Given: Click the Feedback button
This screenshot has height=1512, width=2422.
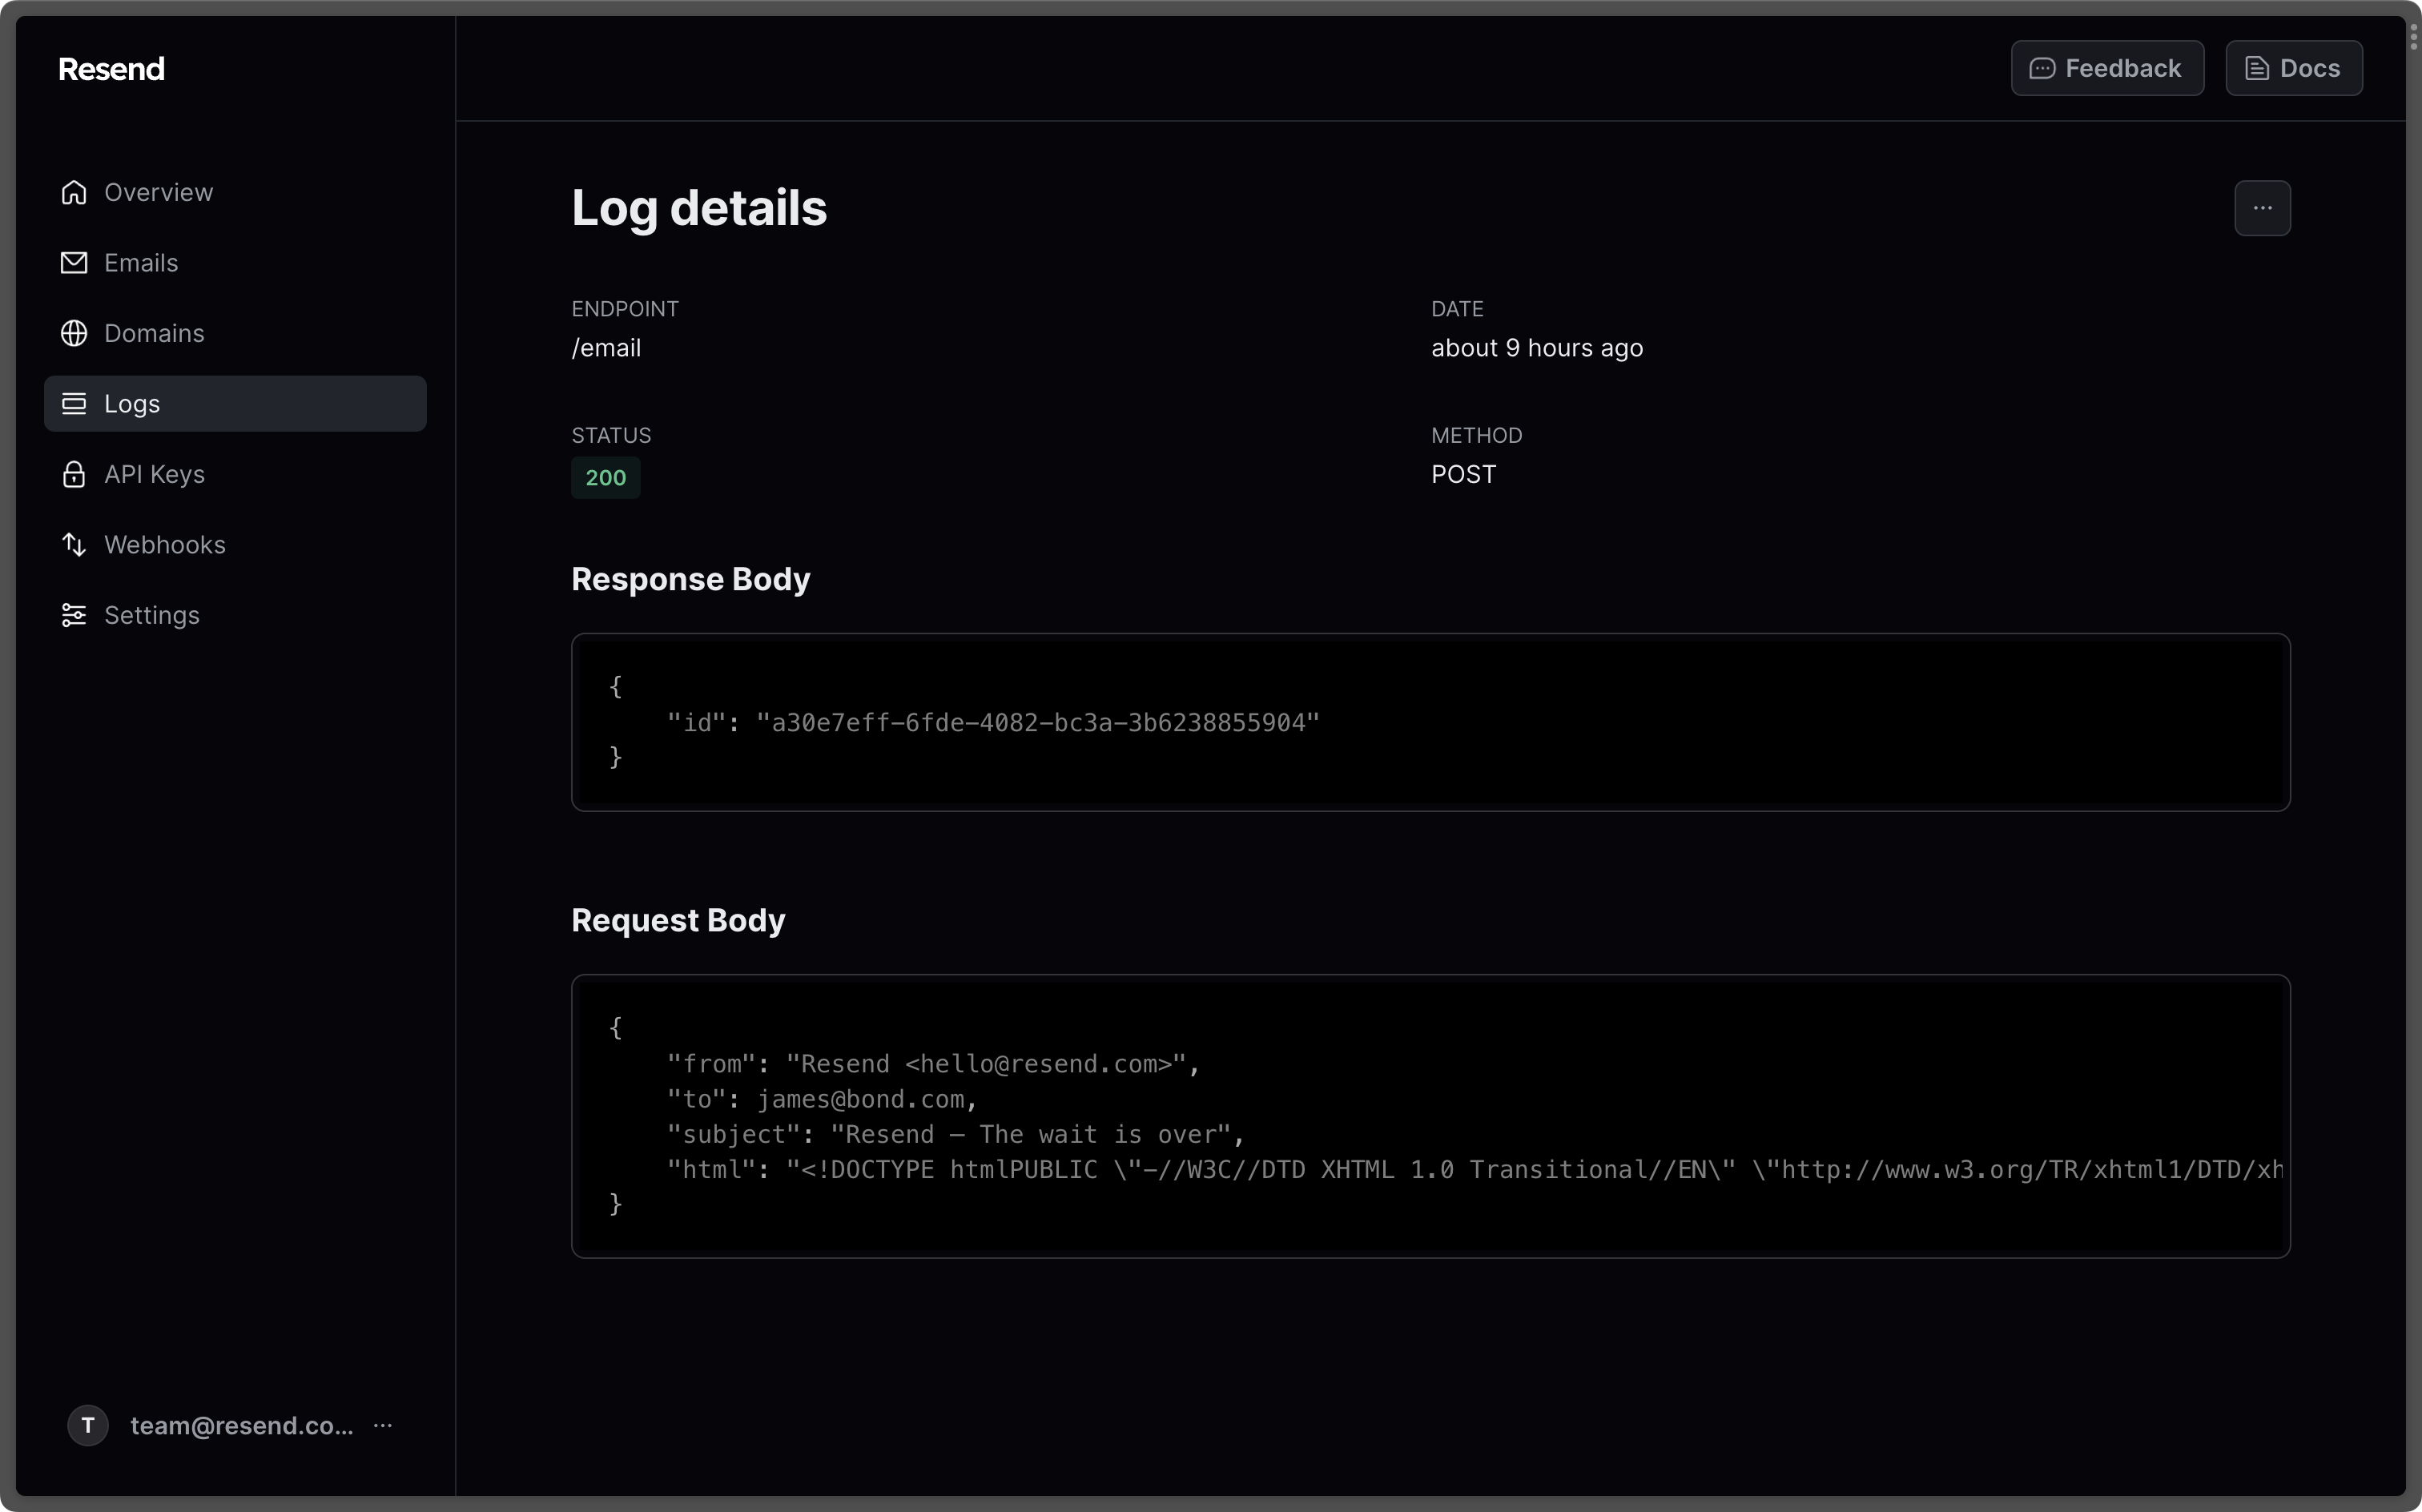Looking at the screenshot, I should tap(2107, 68).
